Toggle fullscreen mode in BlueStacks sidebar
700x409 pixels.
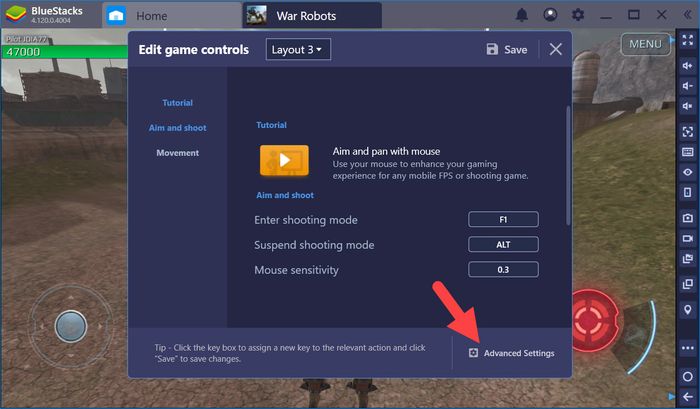tap(688, 40)
